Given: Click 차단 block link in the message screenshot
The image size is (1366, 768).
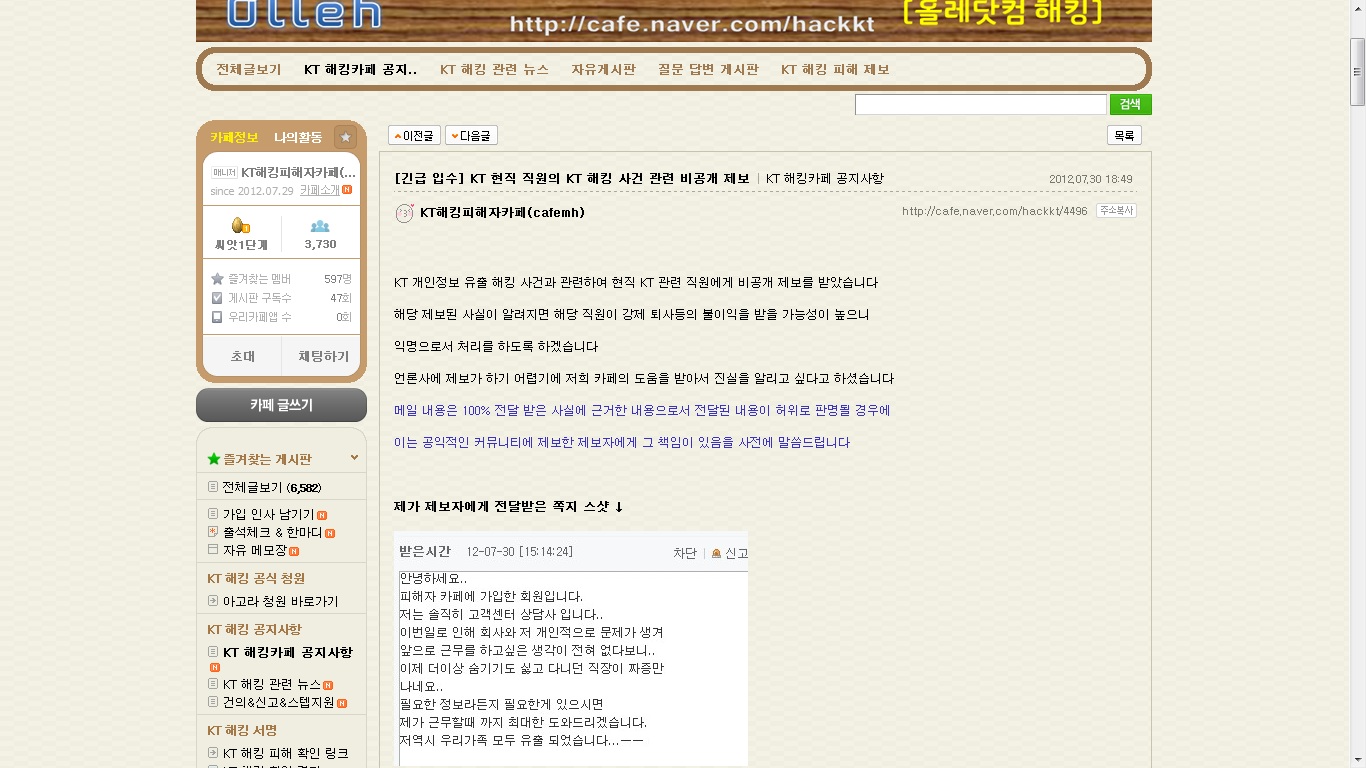Looking at the screenshot, I should click(684, 553).
